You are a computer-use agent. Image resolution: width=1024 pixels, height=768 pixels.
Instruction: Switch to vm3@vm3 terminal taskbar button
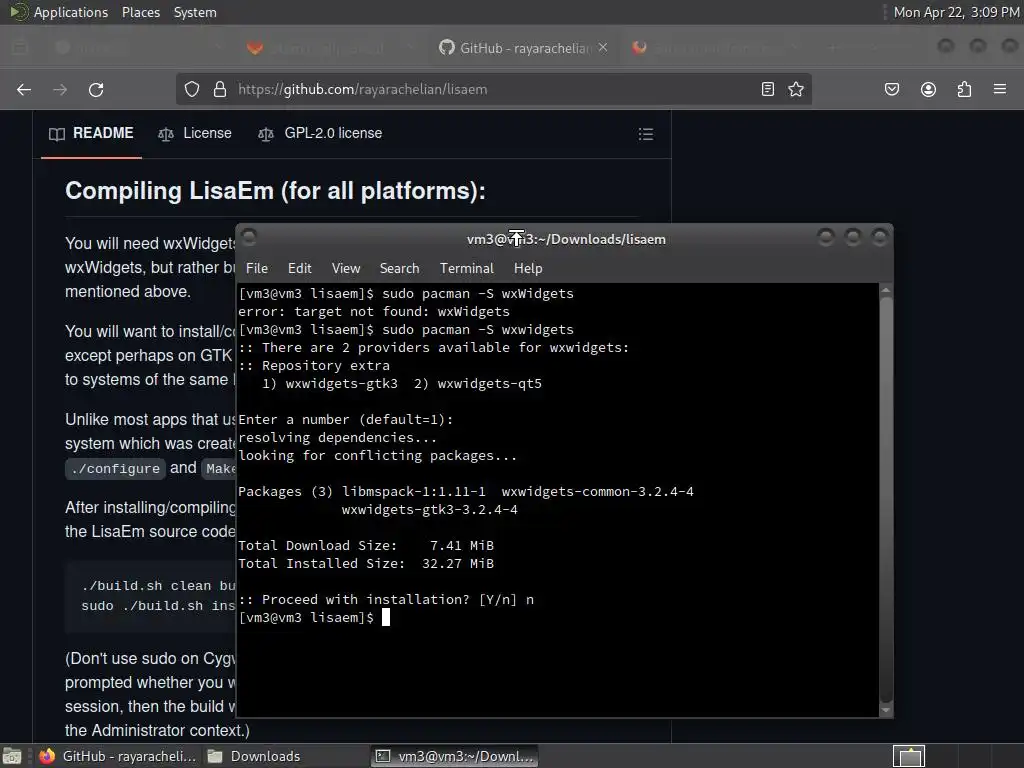click(x=455, y=756)
